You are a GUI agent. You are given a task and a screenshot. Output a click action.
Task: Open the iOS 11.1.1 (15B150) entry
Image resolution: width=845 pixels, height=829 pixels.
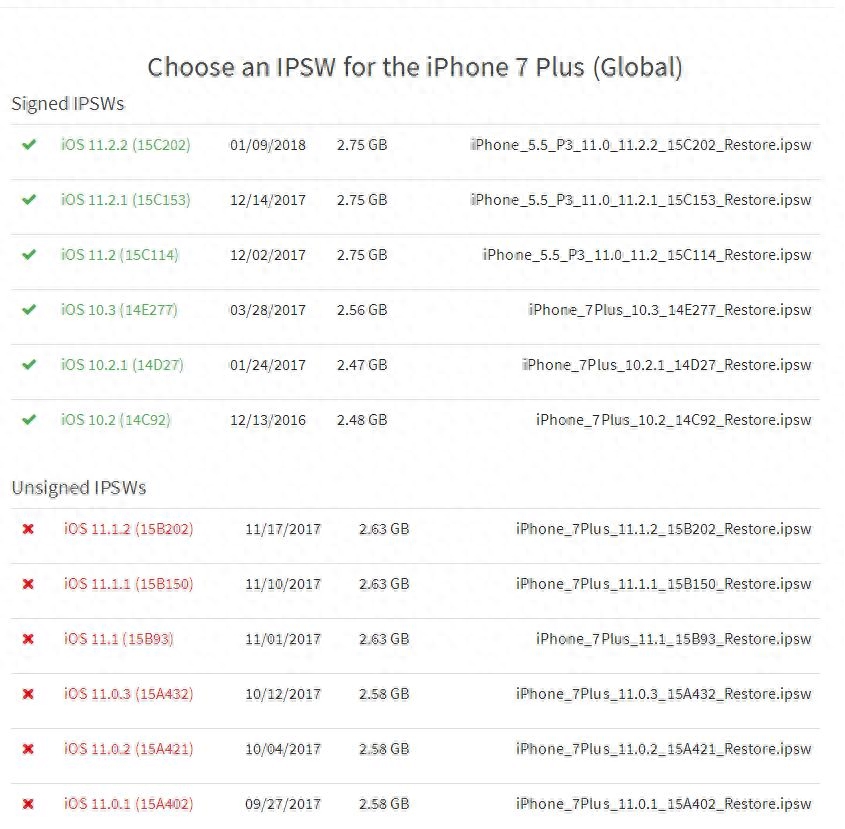pos(128,583)
